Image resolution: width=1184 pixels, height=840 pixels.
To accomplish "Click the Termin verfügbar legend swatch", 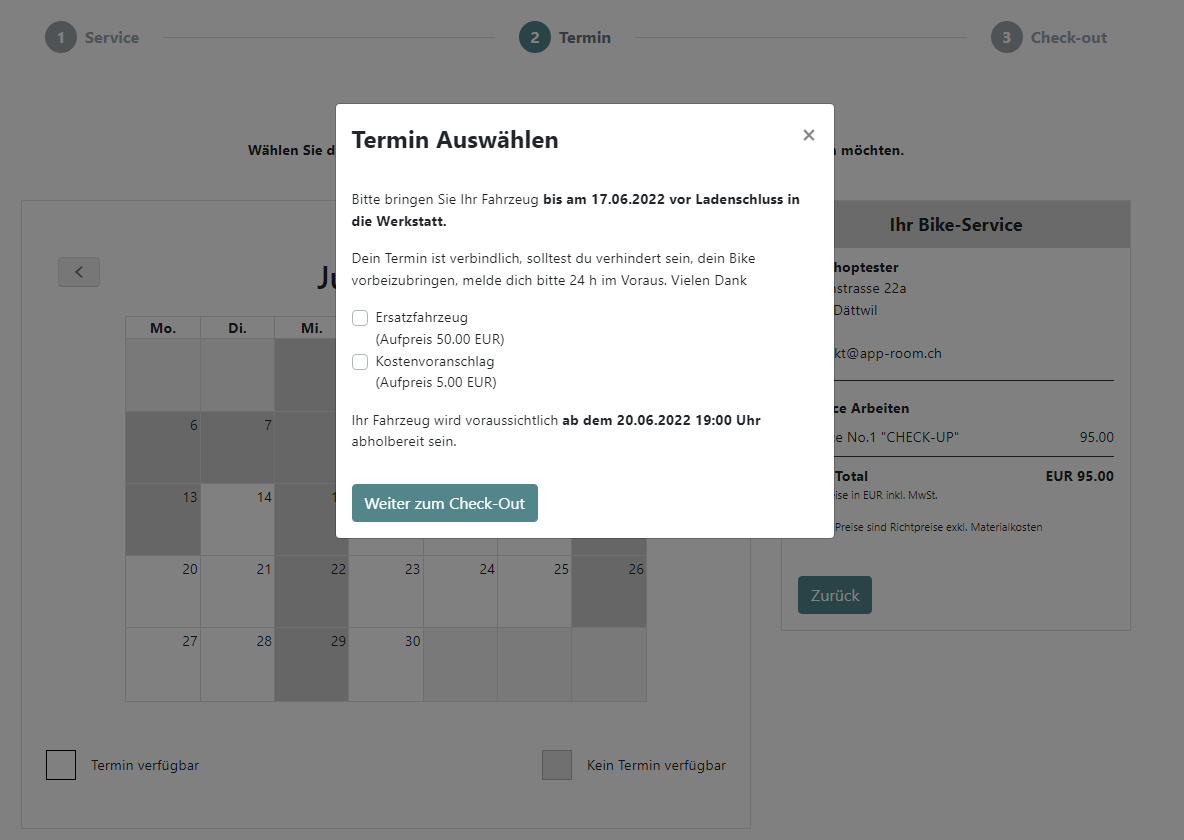I will point(61,765).
